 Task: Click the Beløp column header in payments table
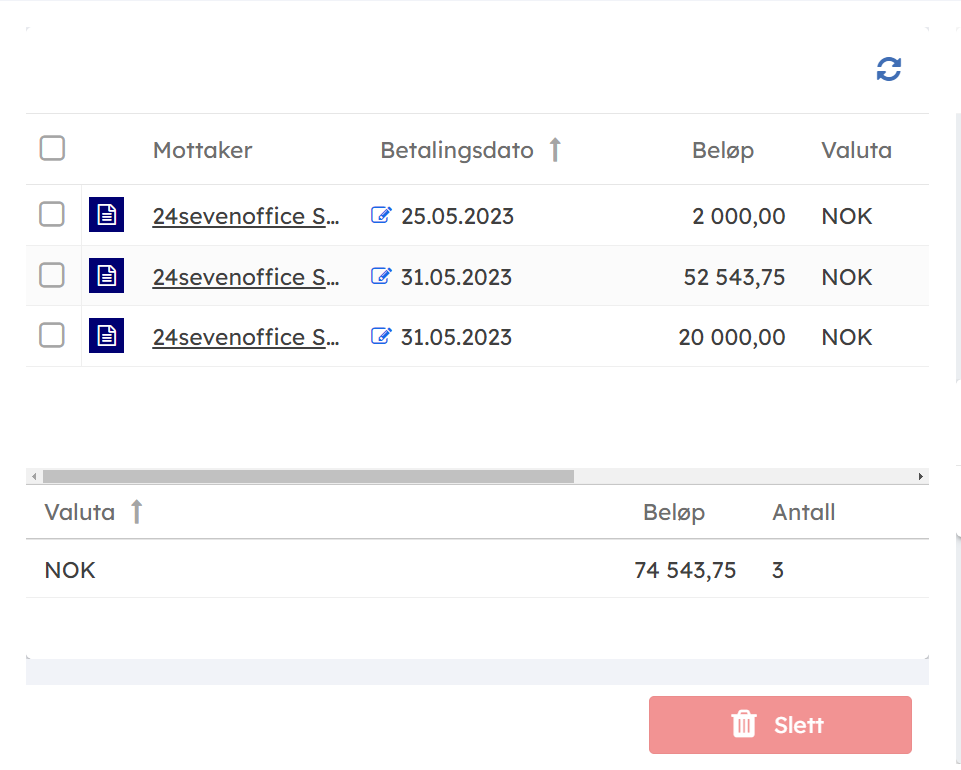click(722, 150)
